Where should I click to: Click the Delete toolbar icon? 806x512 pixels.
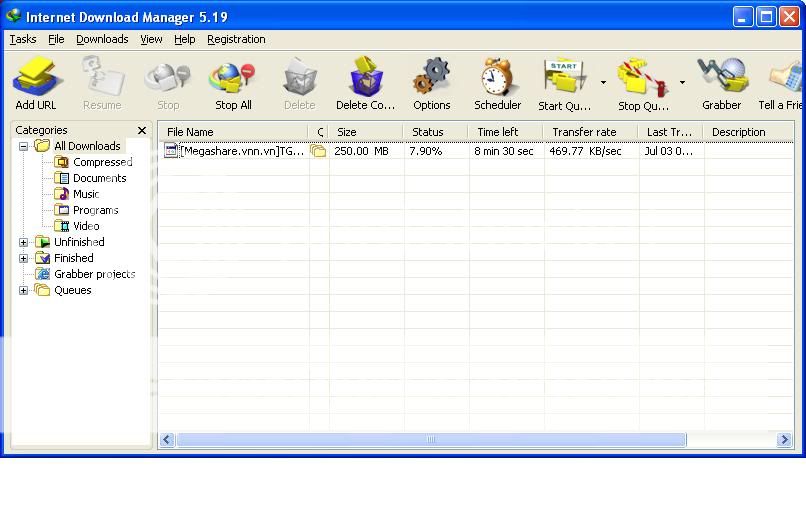pos(300,77)
